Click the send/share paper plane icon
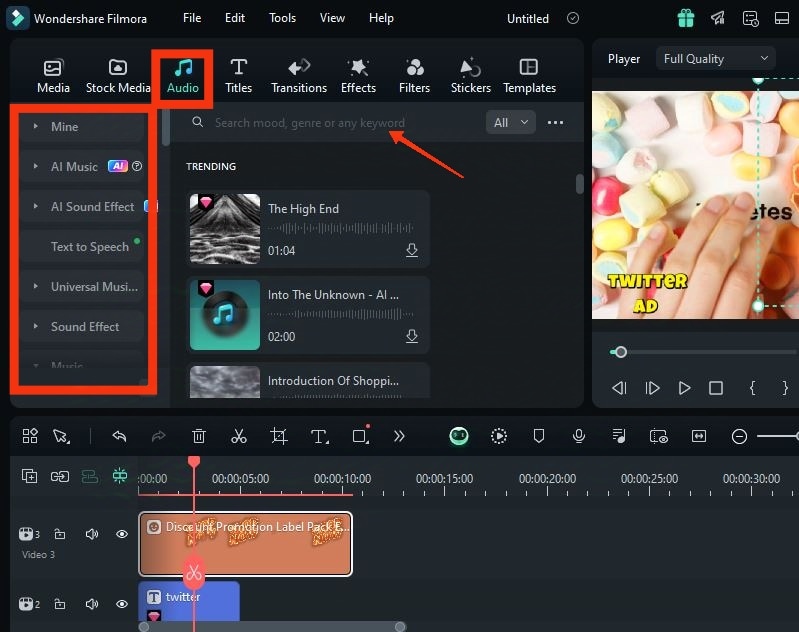This screenshot has height=632, width=799. click(x=718, y=18)
